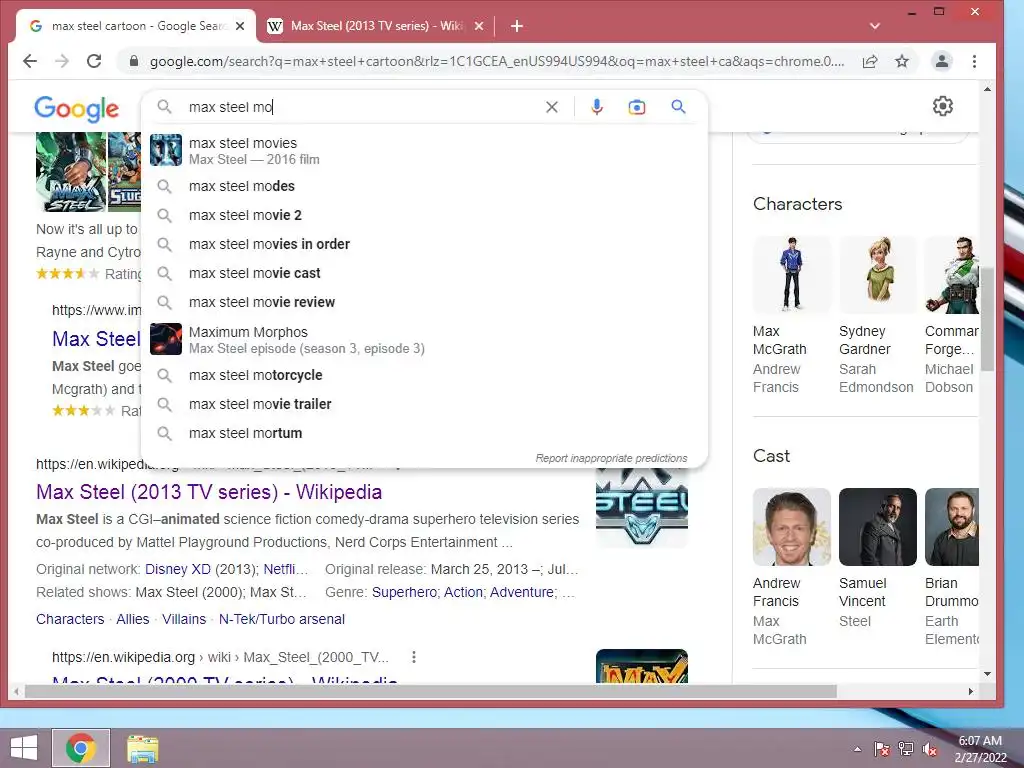Choose suggestion "max steel modes"
The width and height of the screenshot is (1024, 768).
click(x=424, y=186)
